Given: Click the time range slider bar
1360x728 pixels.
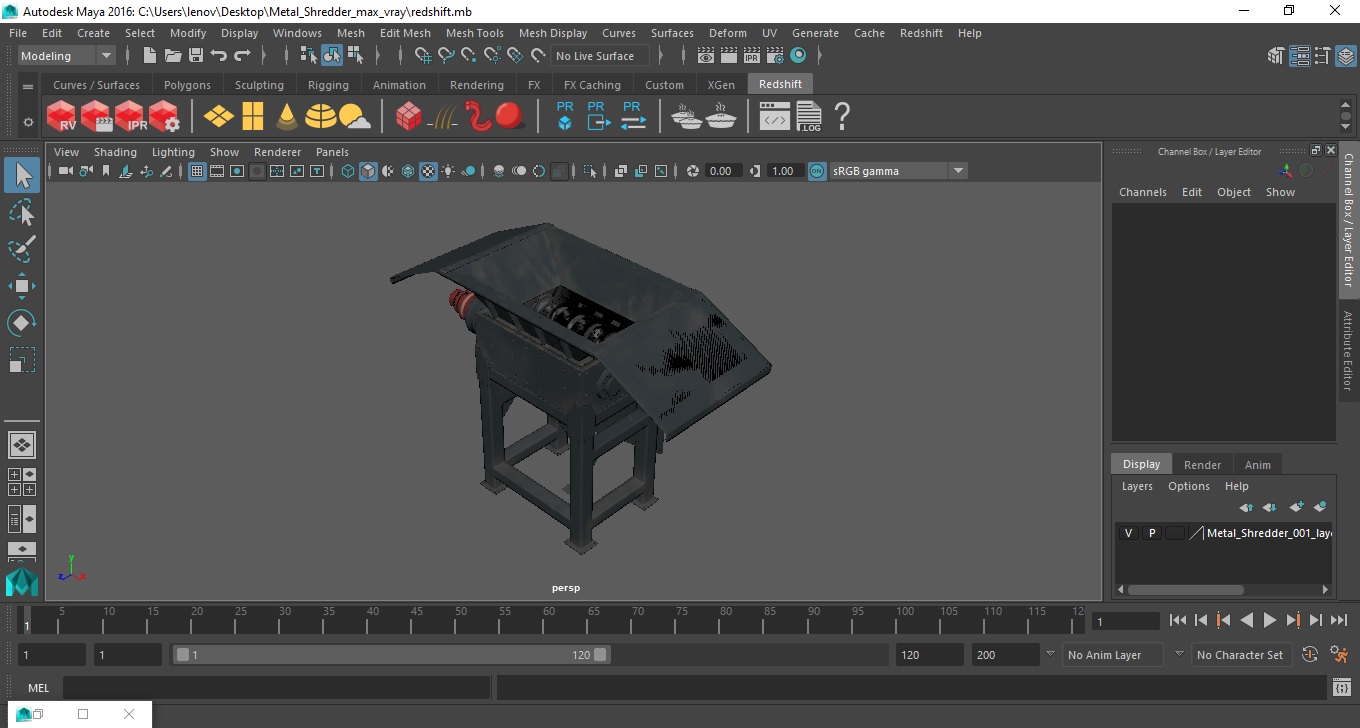Looking at the screenshot, I should tap(392, 655).
